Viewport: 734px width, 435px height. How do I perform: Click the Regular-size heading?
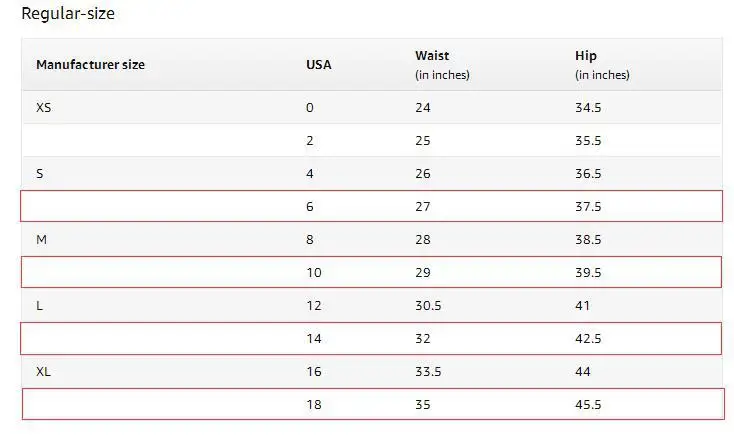(x=68, y=13)
